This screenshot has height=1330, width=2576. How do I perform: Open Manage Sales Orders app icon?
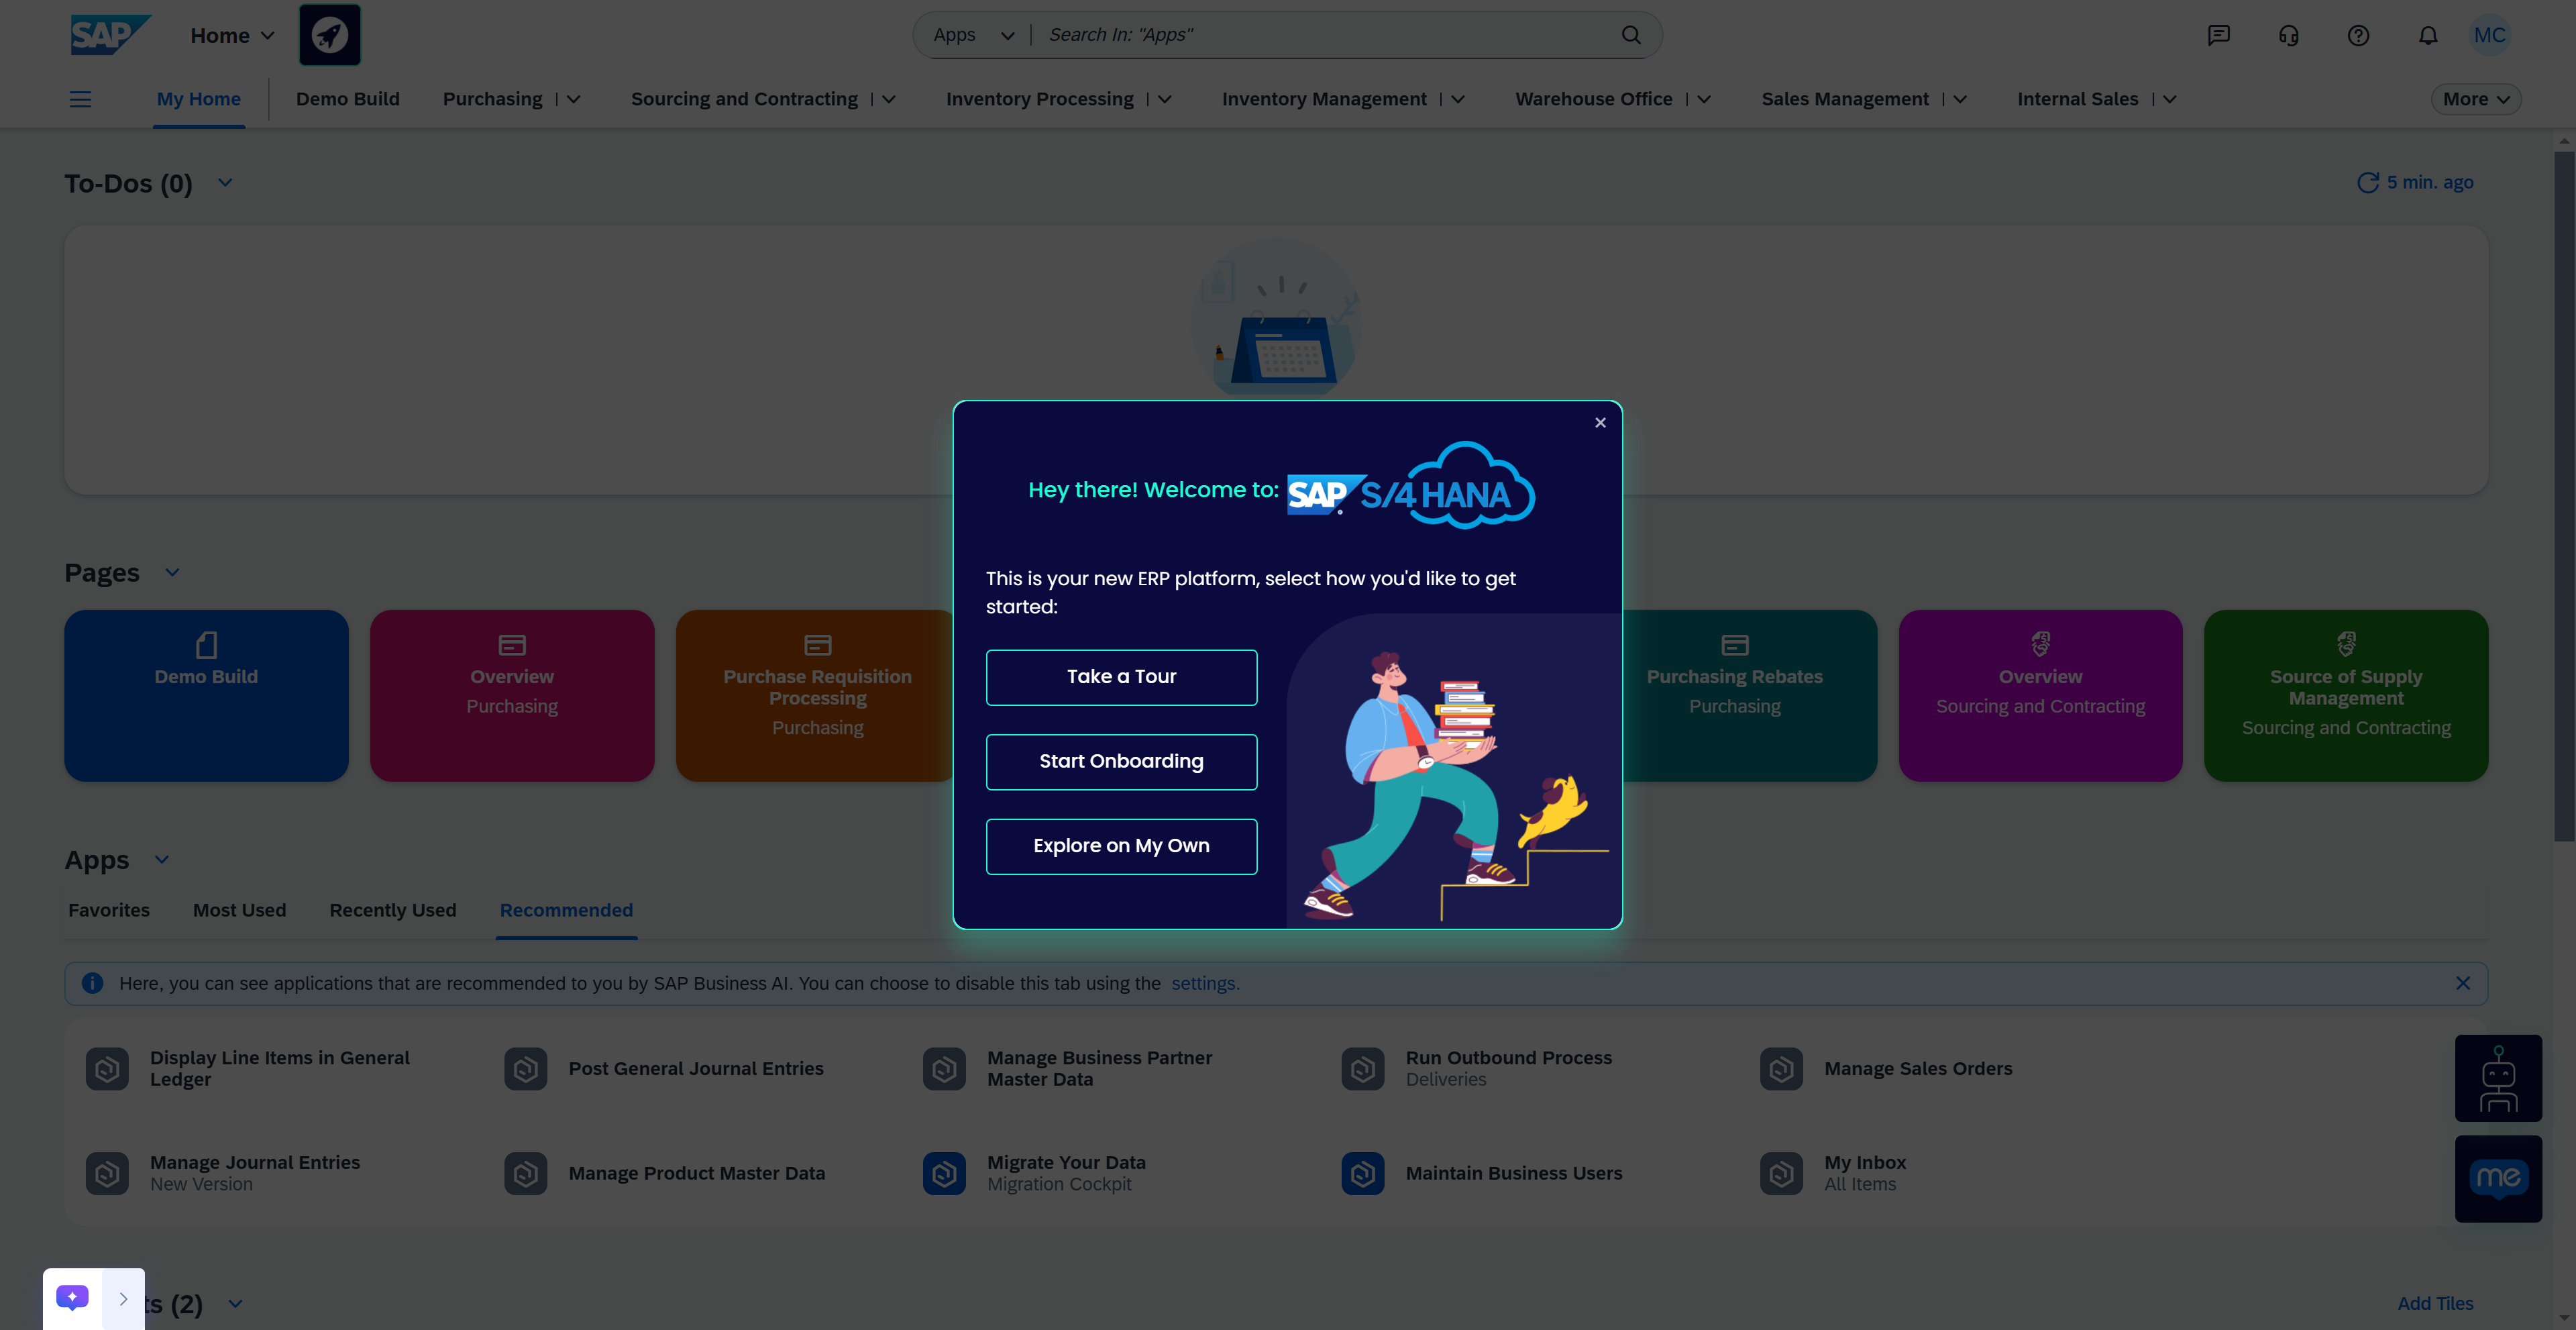(1781, 1069)
